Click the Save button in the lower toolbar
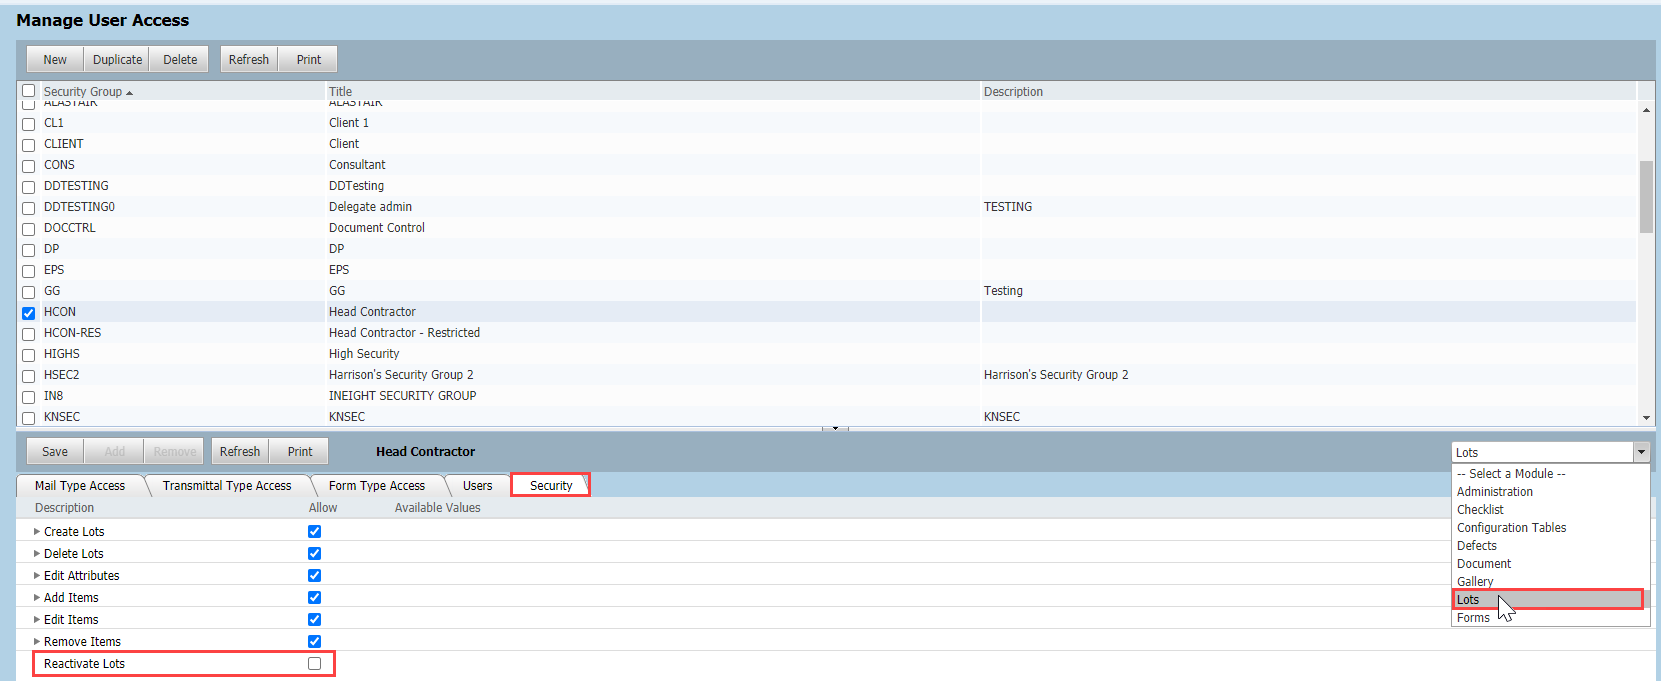 [55, 452]
